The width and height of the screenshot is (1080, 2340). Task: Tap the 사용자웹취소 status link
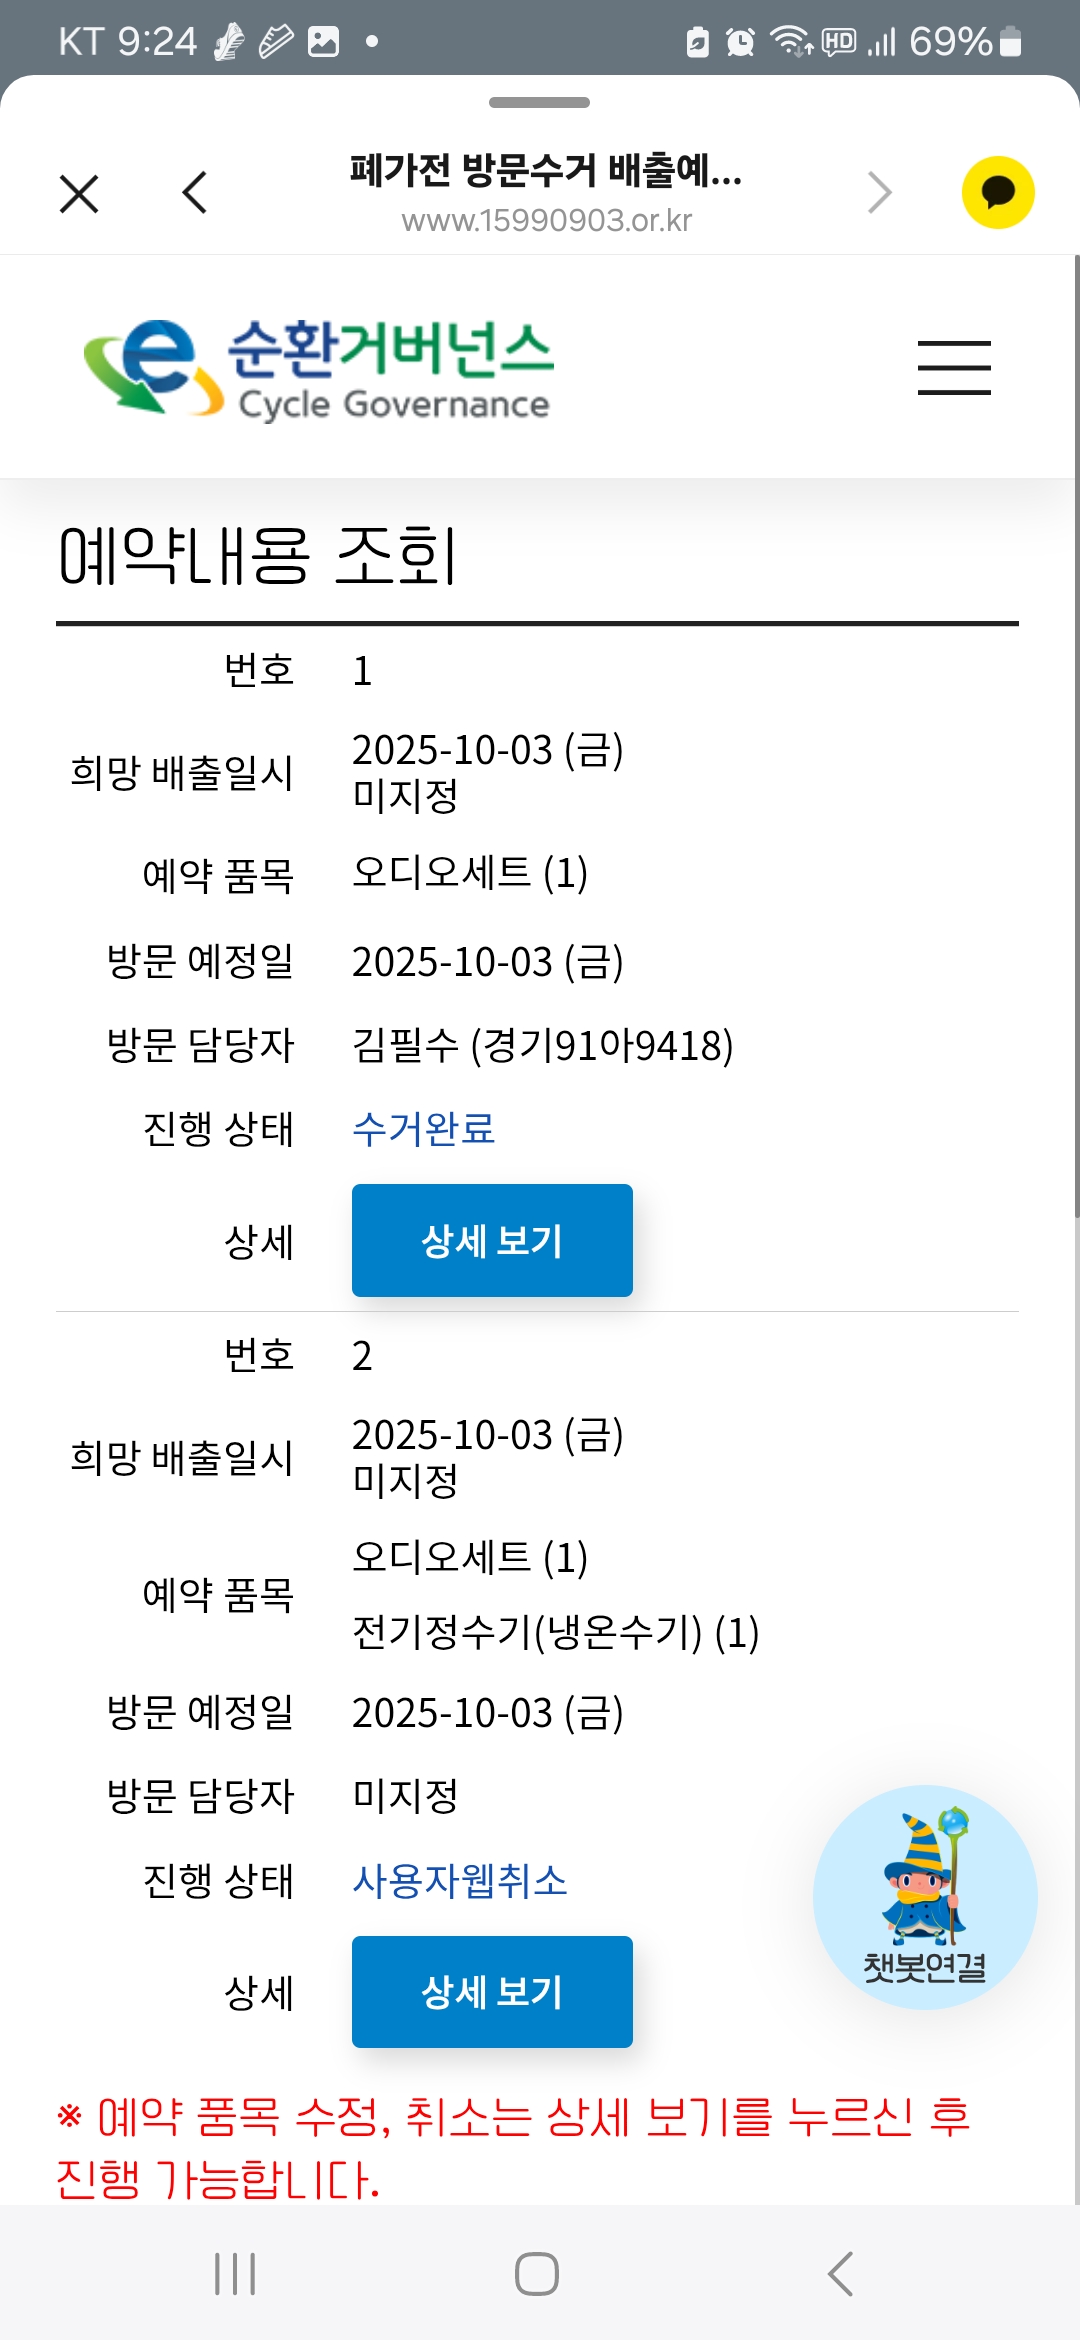point(460,1881)
